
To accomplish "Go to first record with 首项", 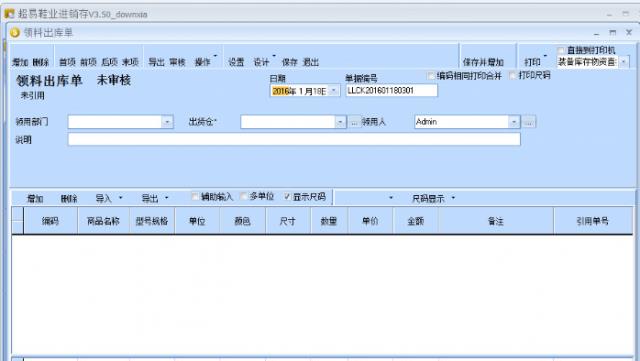I will pyautogui.click(x=67, y=62).
